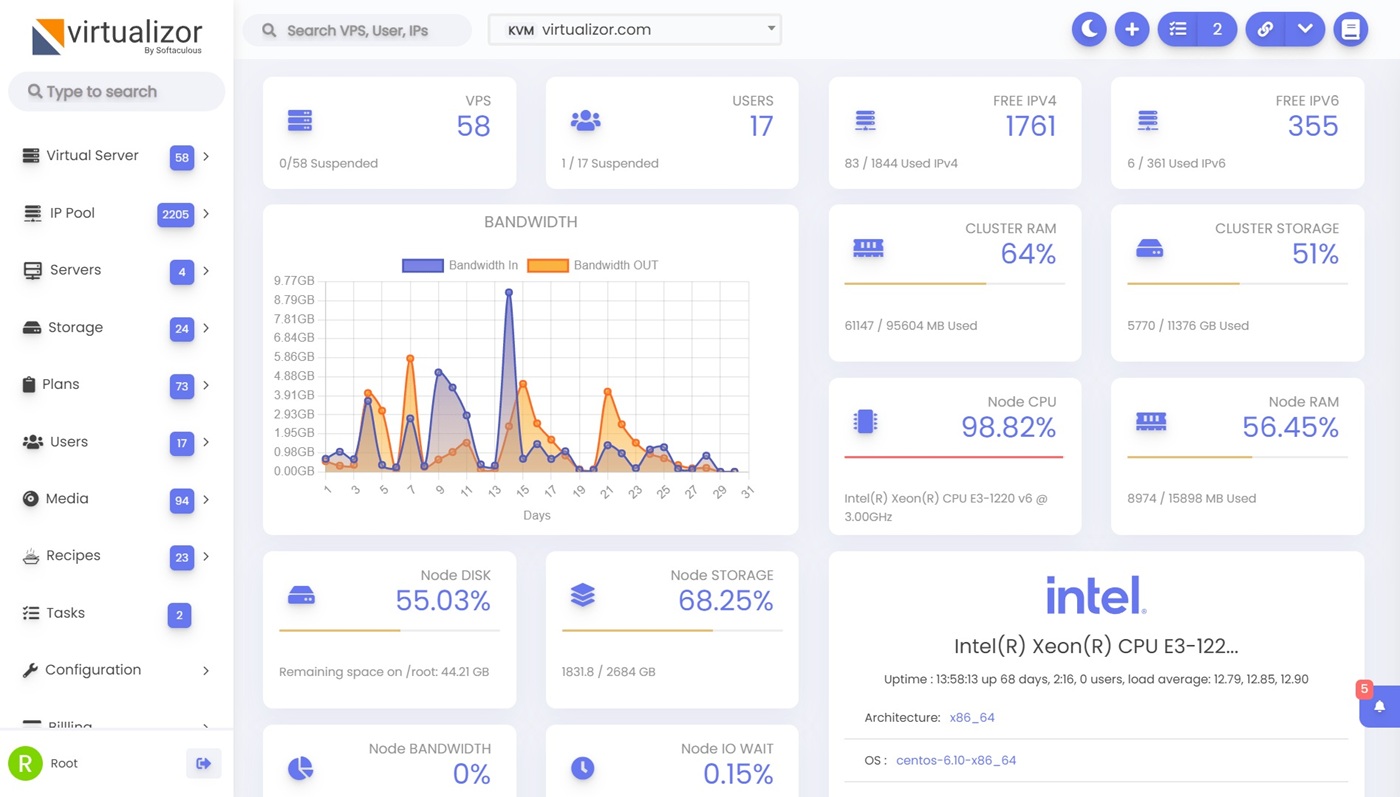1400x797 pixels.
Task: Click the centos-6.10-x86_64 OS link
Action: [x=955, y=760]
